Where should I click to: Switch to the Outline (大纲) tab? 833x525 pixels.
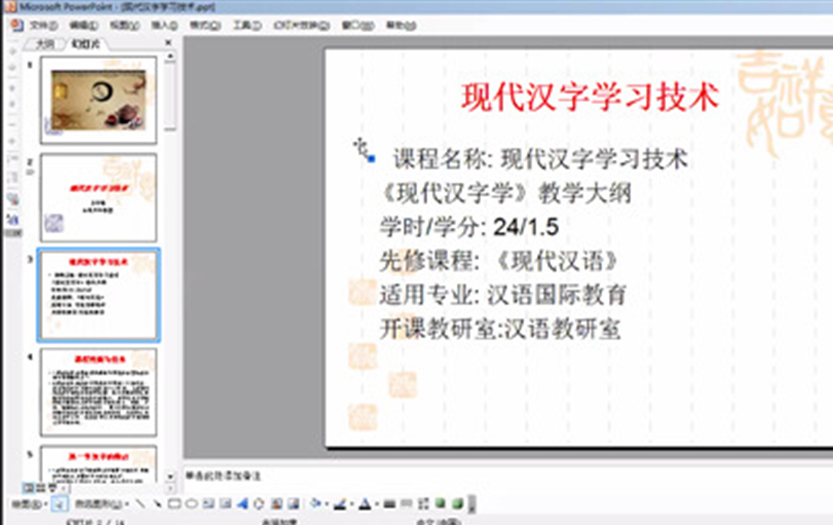46,44
